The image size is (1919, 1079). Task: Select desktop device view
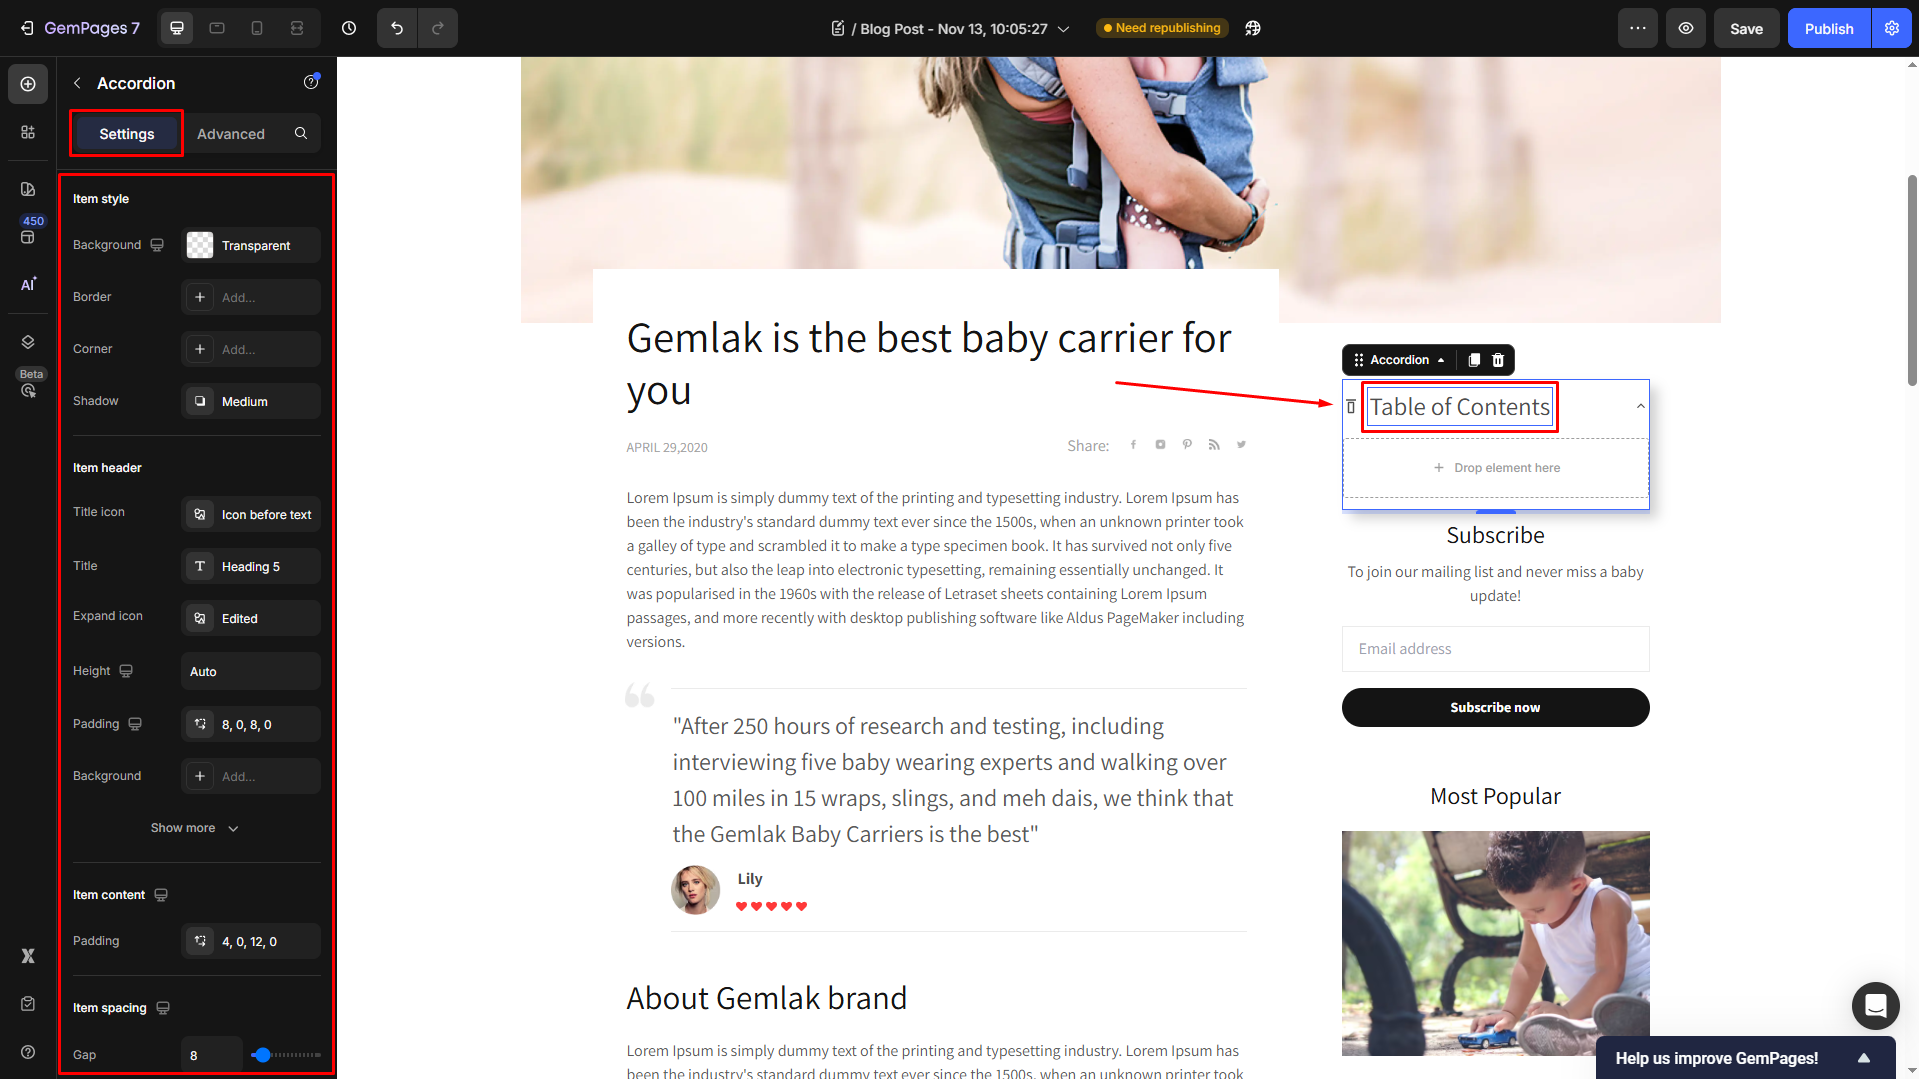coord(177,28)
